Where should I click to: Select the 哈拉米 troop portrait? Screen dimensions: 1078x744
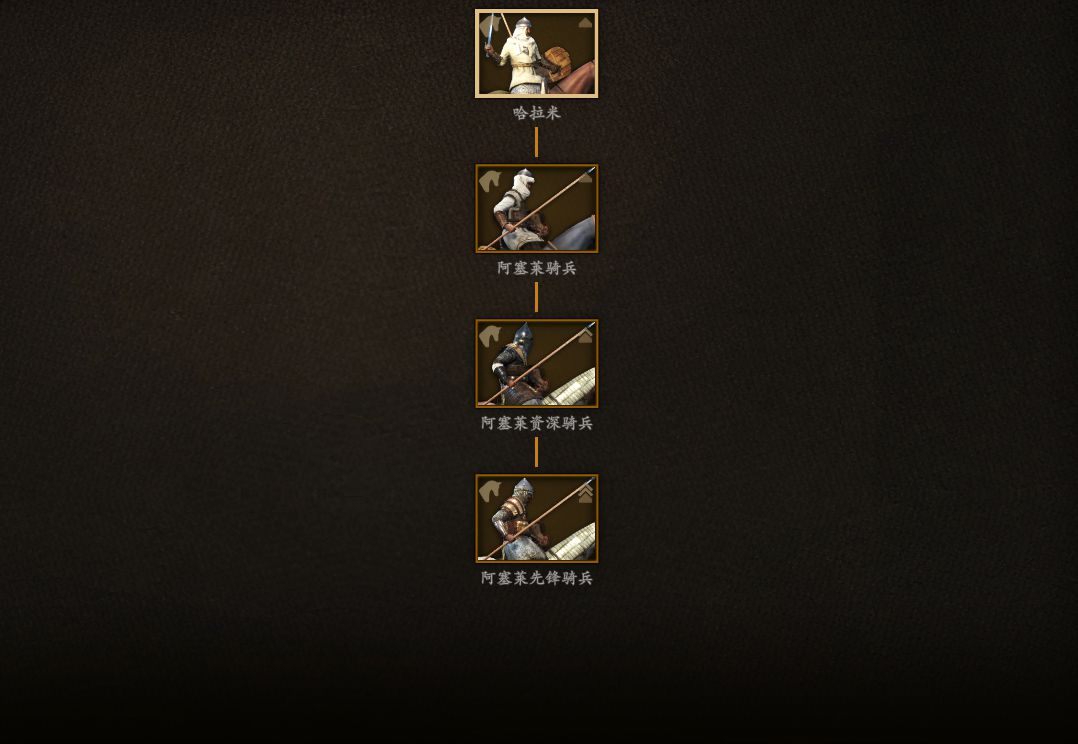[536, 54]
